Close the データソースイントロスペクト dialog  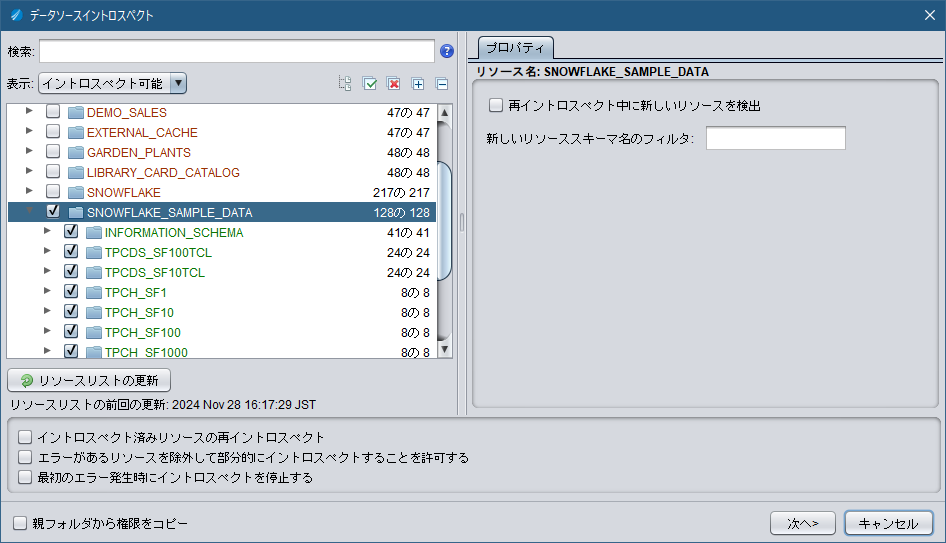(x=930, y=15)
